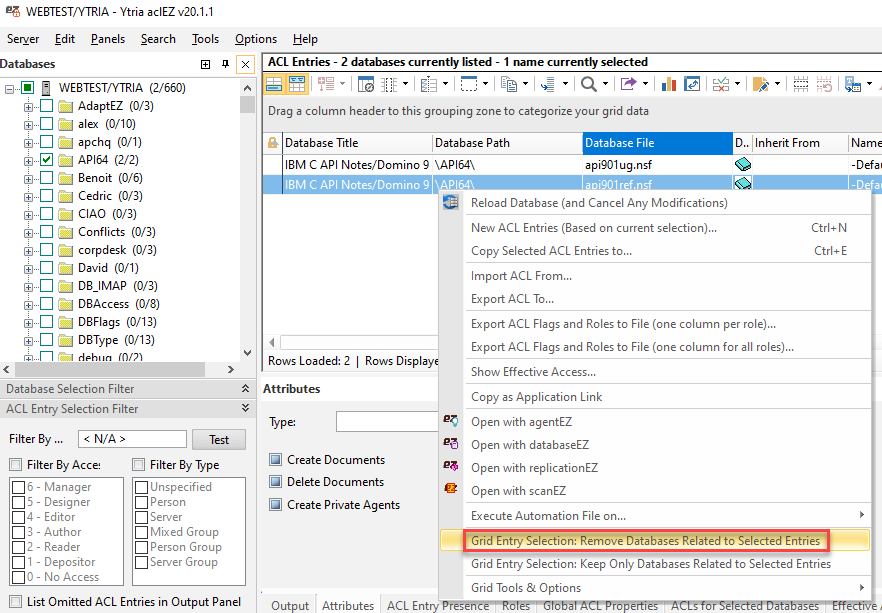This screenshot has height=613, width=882.
Task: Click the expand-all plus icon in Databases header
Action: [x=206, y=64]
